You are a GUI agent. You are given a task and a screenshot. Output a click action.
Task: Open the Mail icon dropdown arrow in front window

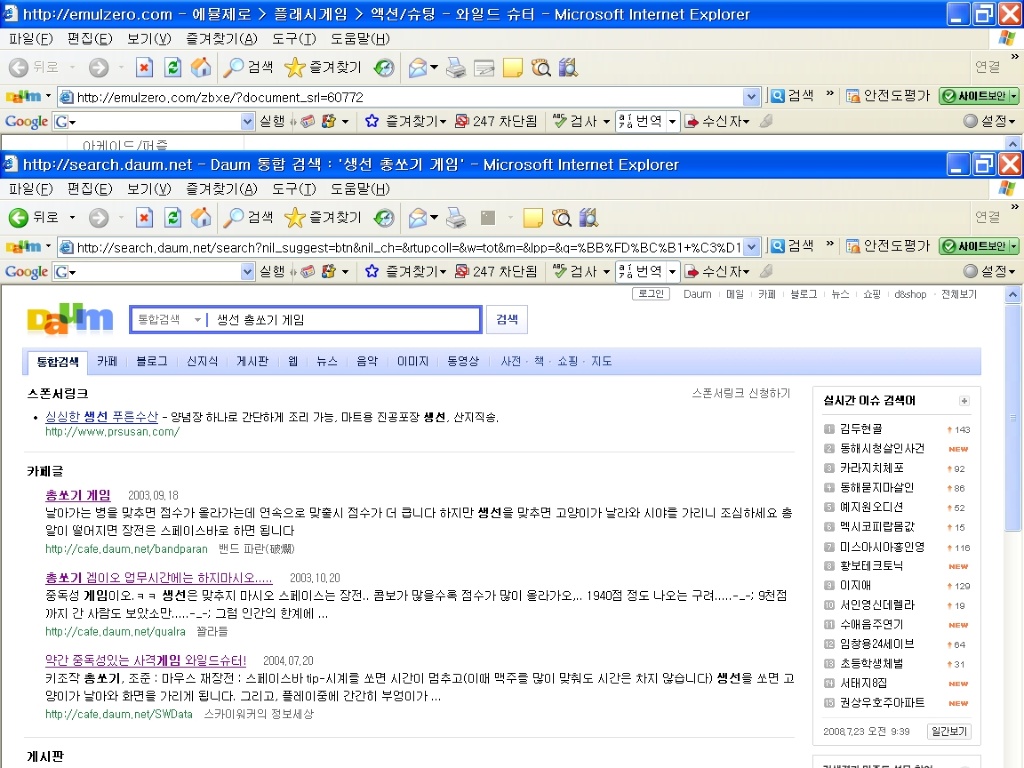[434, 217]
